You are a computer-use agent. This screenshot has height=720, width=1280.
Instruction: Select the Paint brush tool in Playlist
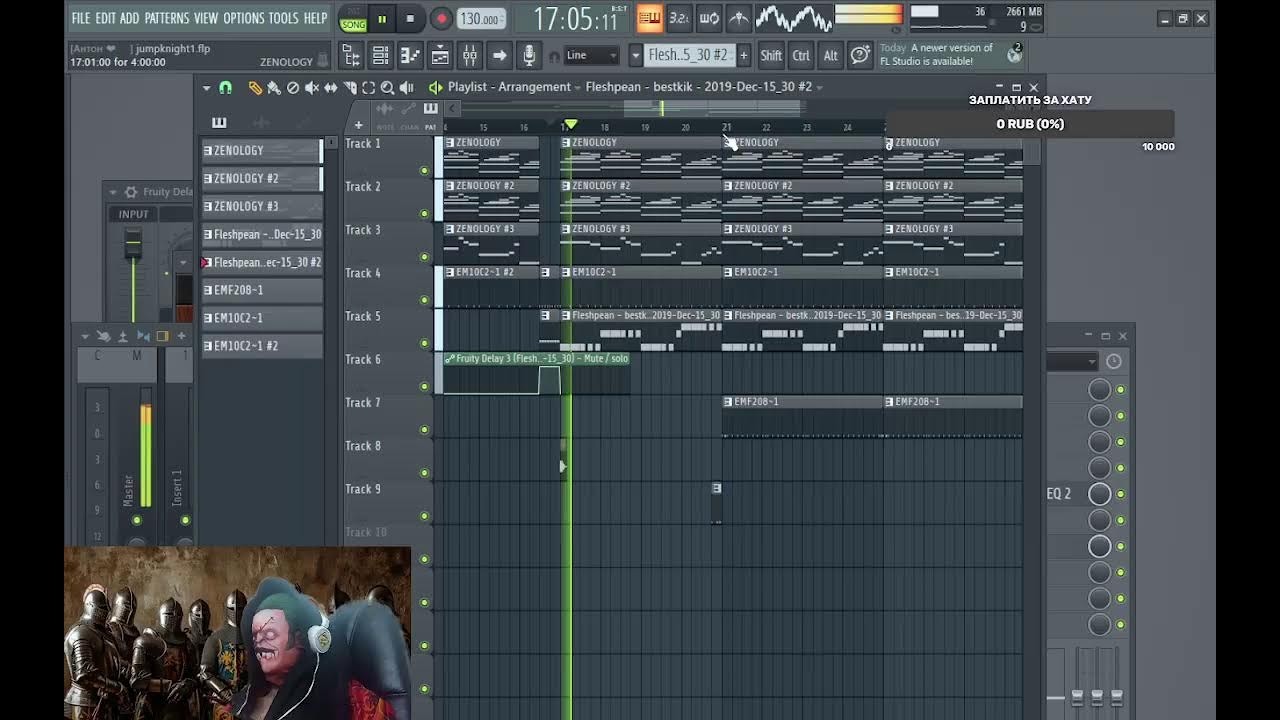274,88
